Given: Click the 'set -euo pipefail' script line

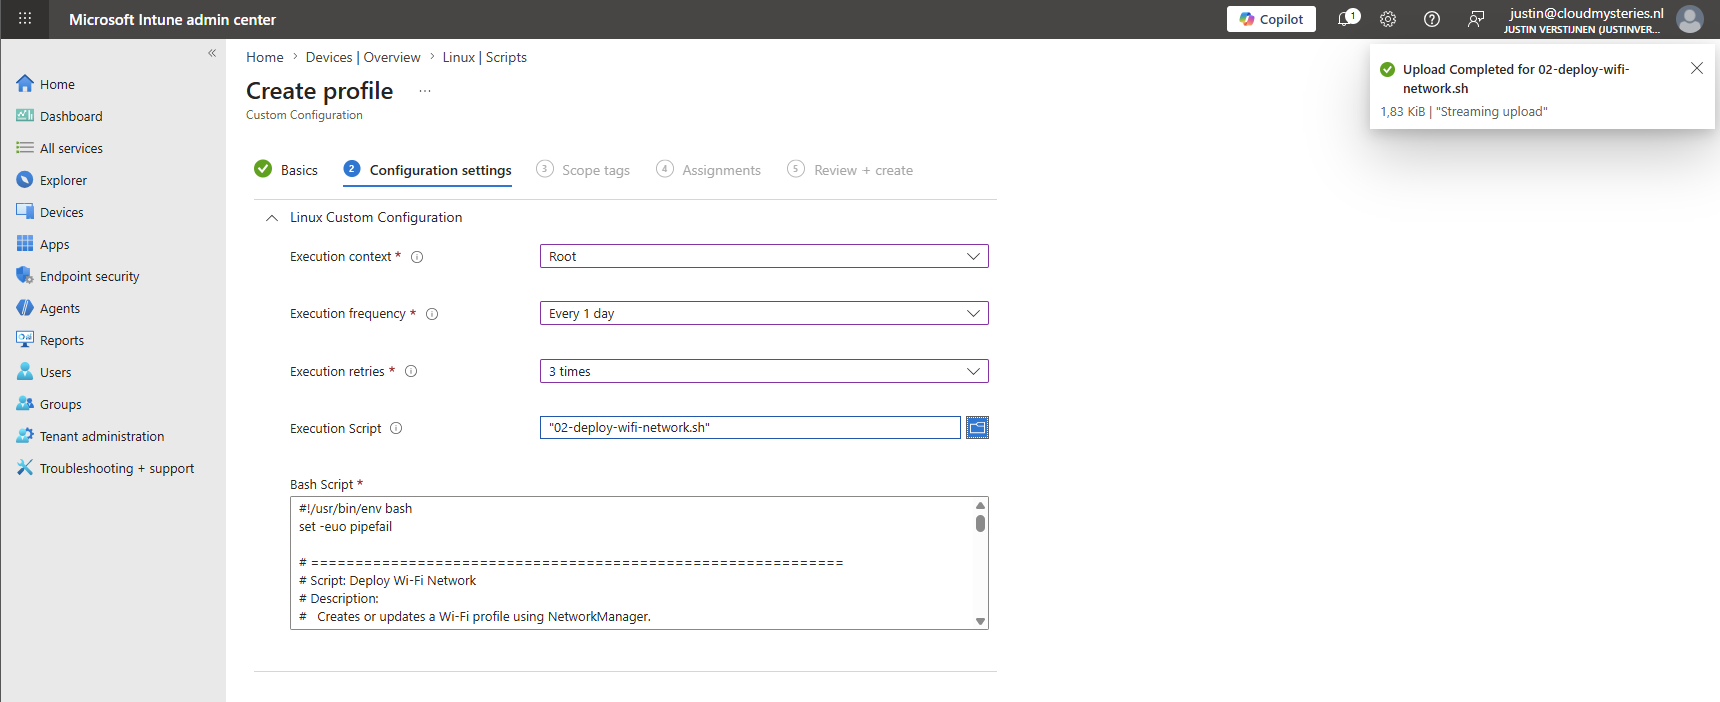Looking at the screenshot, I should click(345, 527).
